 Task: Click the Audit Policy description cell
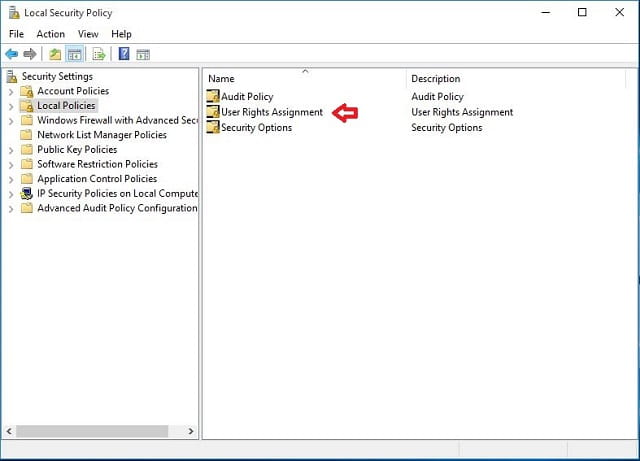pos(437,96)
